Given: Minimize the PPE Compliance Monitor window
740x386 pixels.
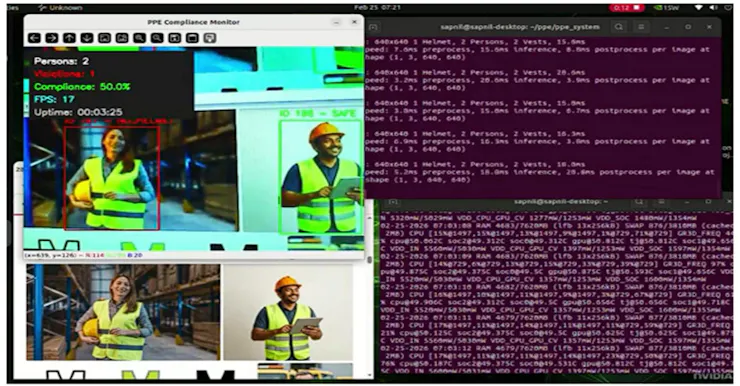Looking at the screenshot, I should click(x=336, y=22).
